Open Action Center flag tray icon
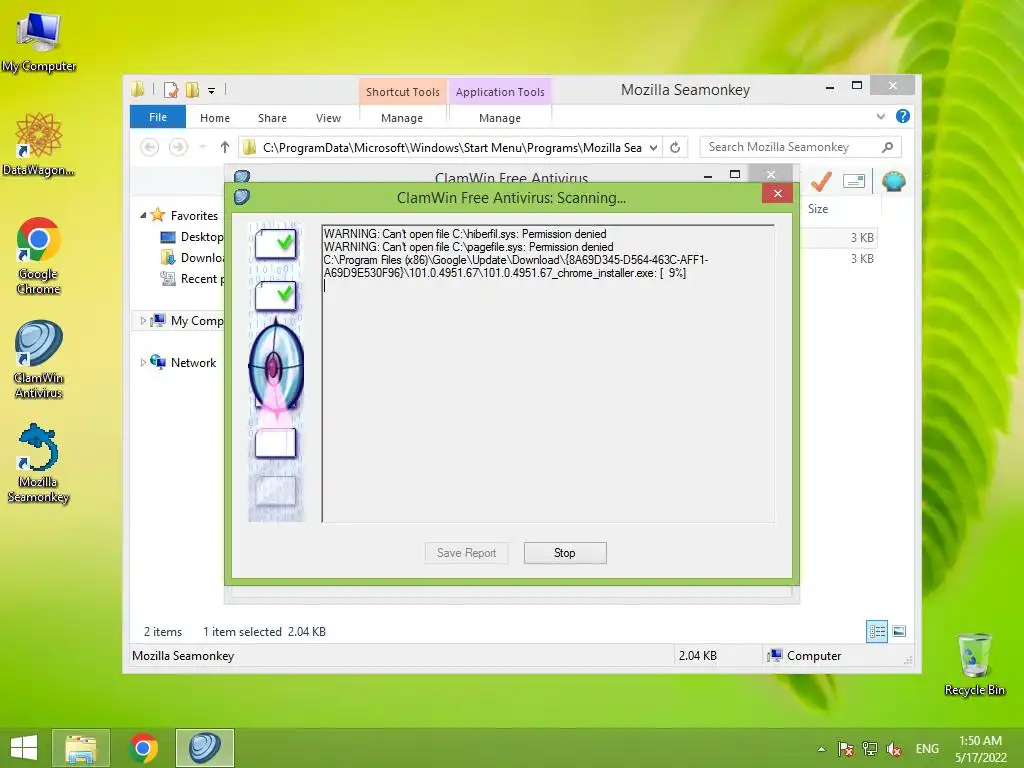Image resolution: width=1024 pixels, height=768 pixels. coord(846,749)
